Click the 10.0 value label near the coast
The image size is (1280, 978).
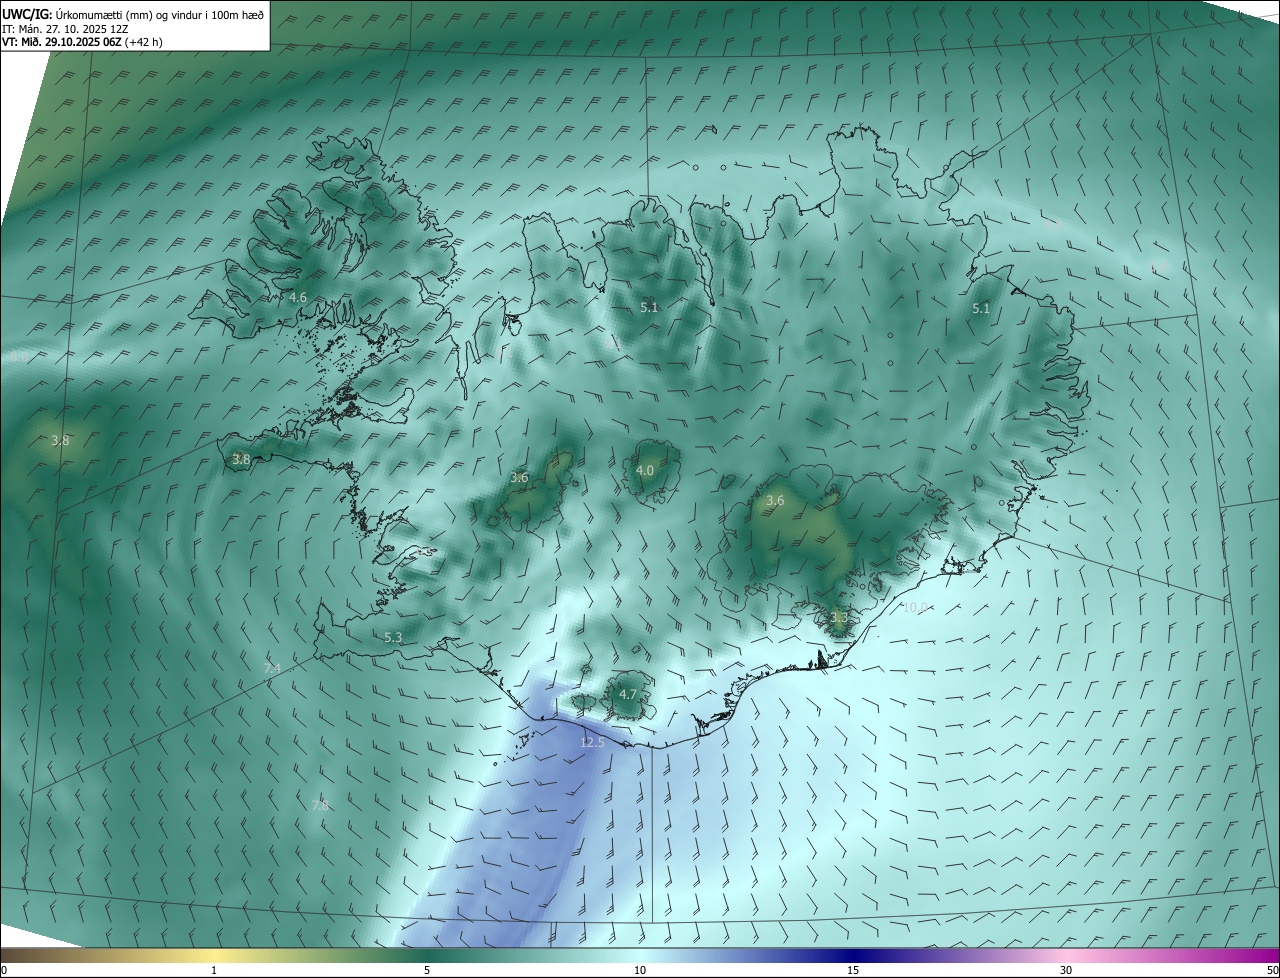click(916, 607)
